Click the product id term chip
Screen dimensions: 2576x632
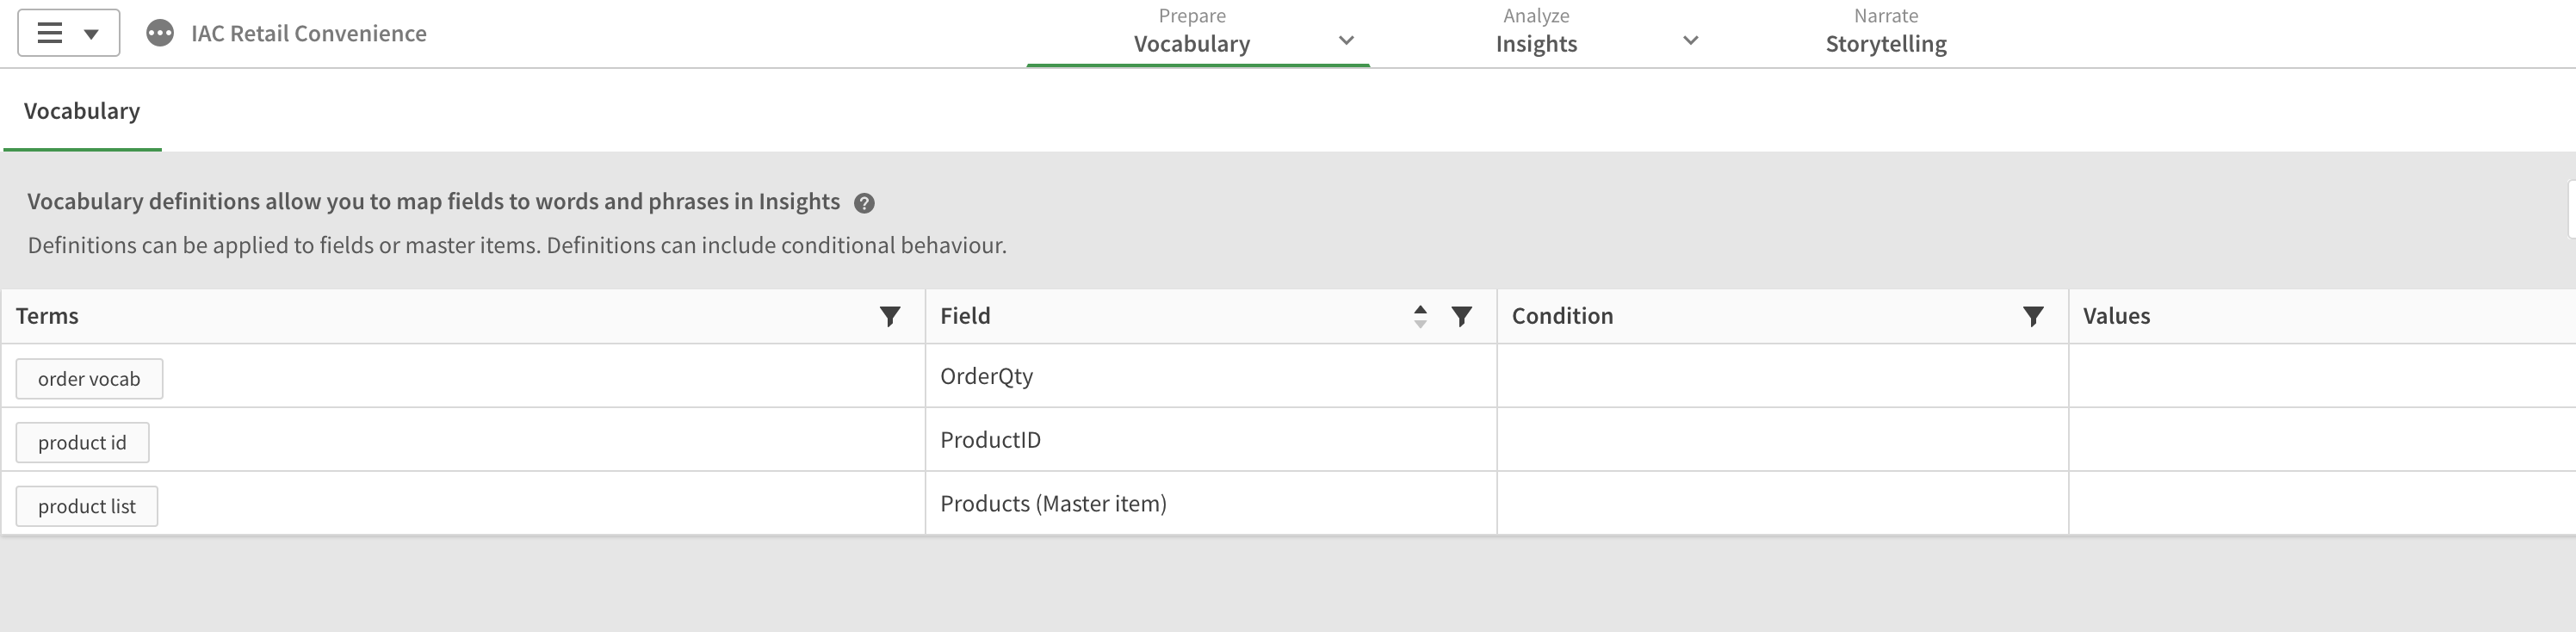82,442
